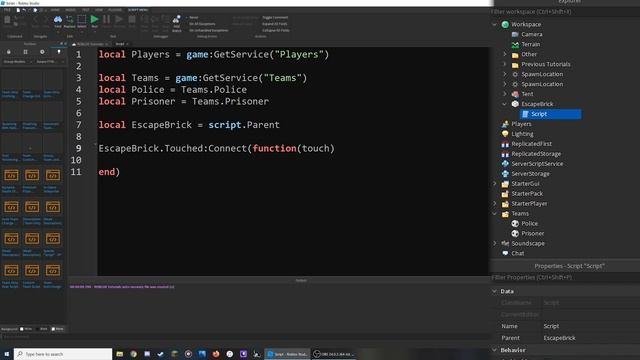Open the Windows Start menu
Screen dimensions: 640x360
point(7,354)
